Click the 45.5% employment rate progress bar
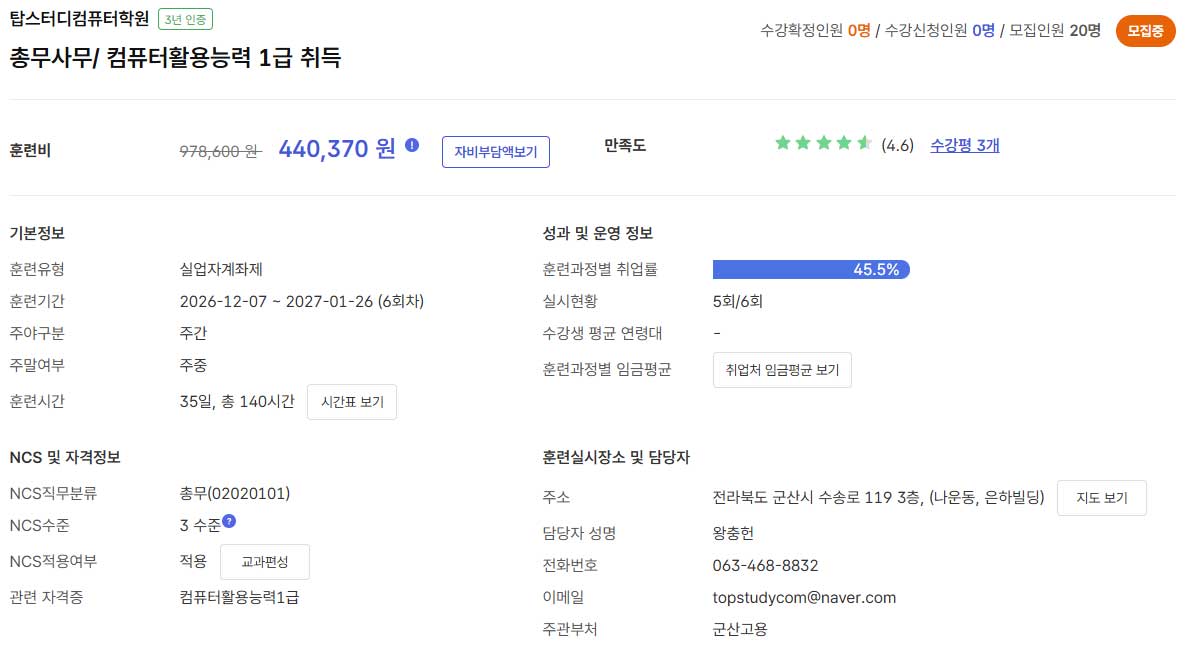Image resolution: width=1185 pixels, height=651 pixels. [x=811, y=270]
